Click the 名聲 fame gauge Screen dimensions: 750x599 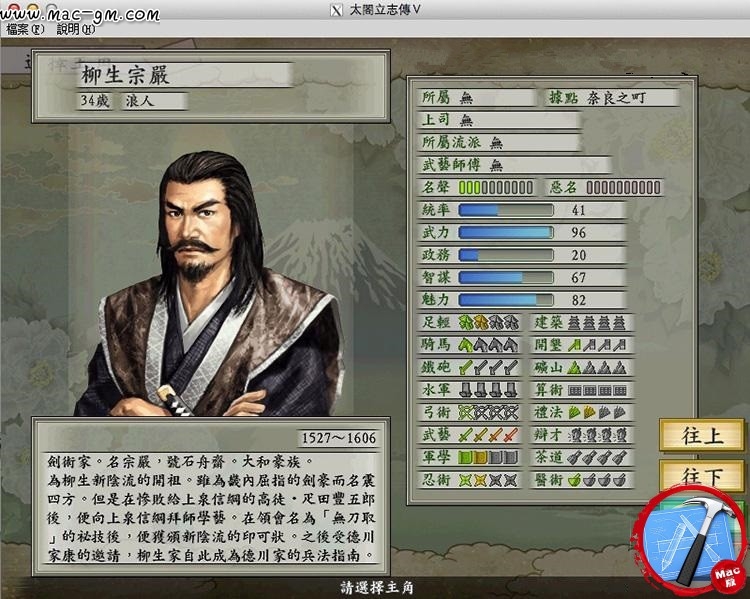(x=496, y=188)
